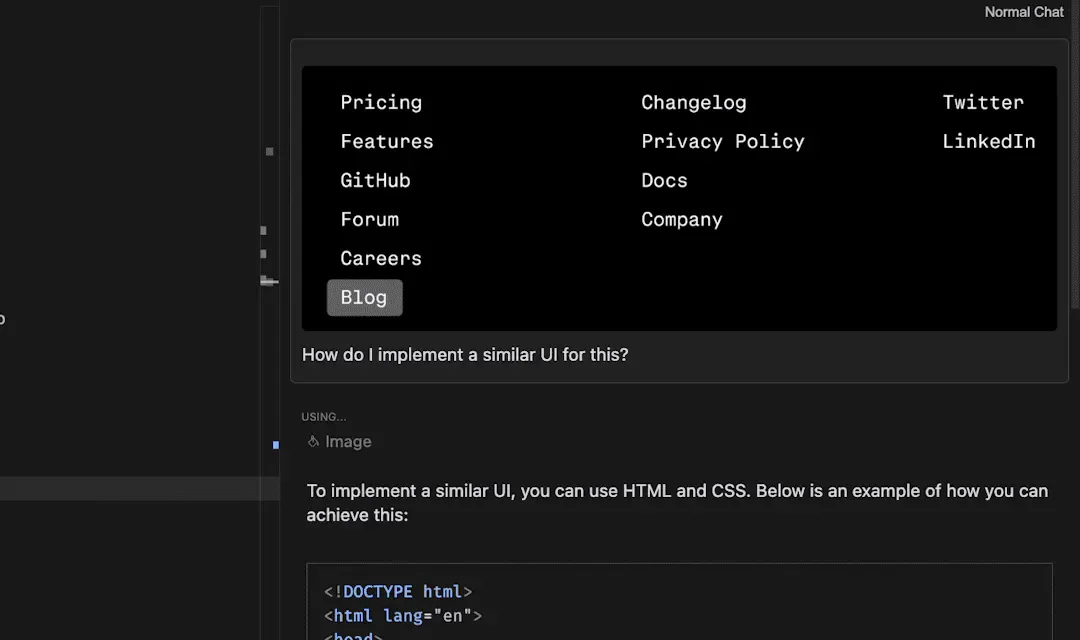The image size is (1080, 640).
Task: Click the '<html lang="en">' code line
Action: [x=403, y=616]
